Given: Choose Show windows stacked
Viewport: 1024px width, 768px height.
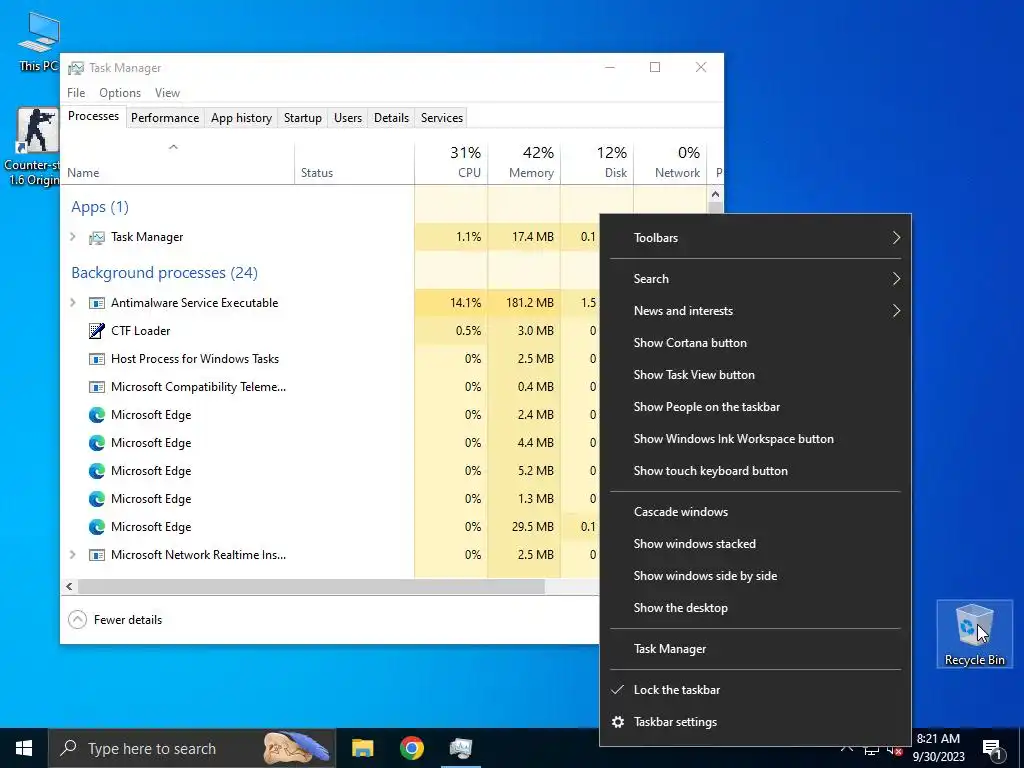Looking at the screenshot, I should click(756, 544).
